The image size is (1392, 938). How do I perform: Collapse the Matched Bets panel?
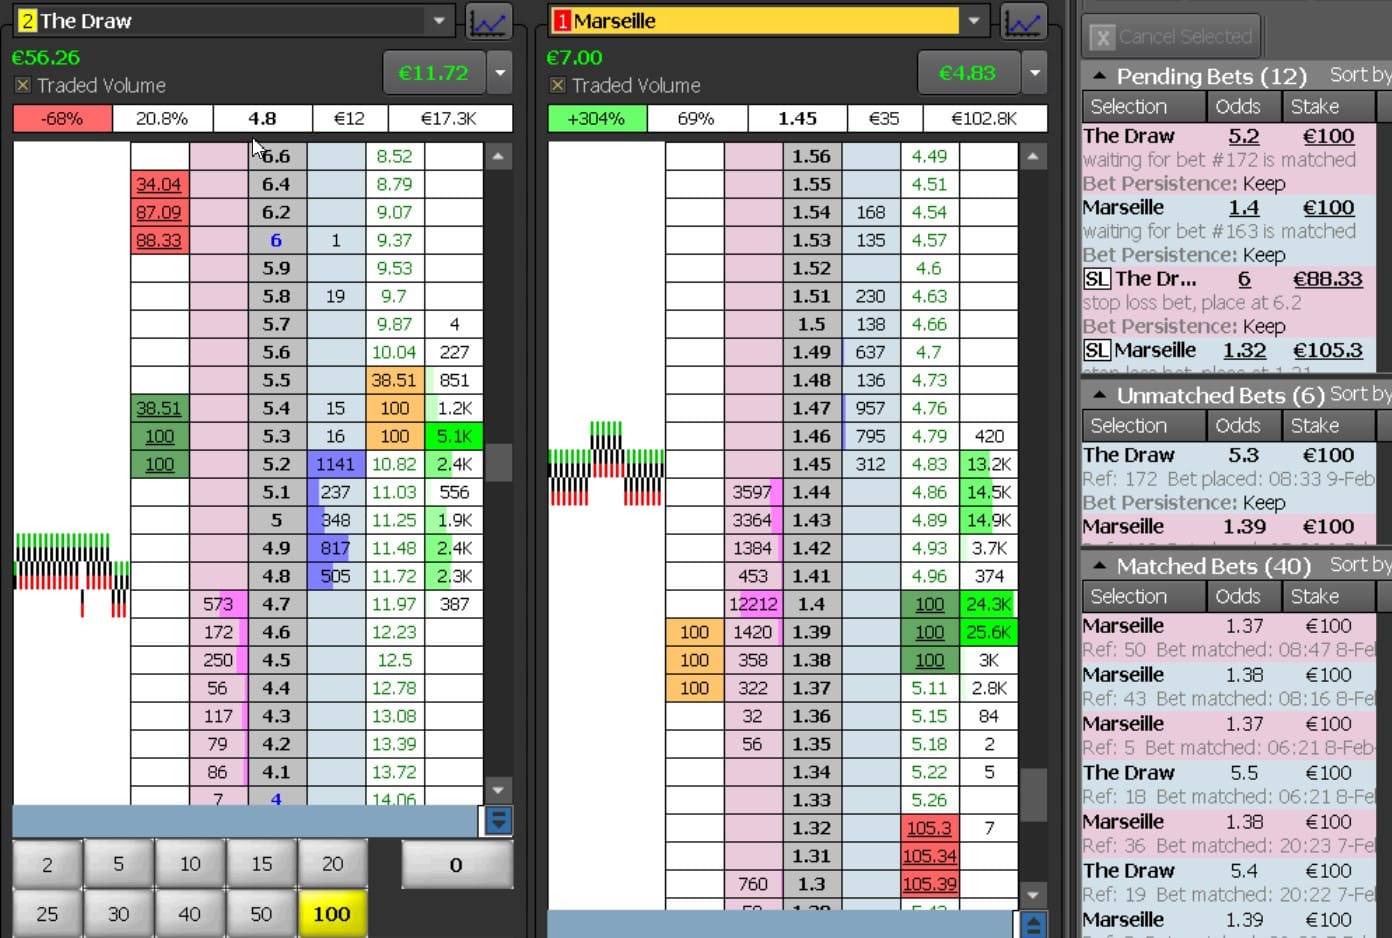point(1101,566)
